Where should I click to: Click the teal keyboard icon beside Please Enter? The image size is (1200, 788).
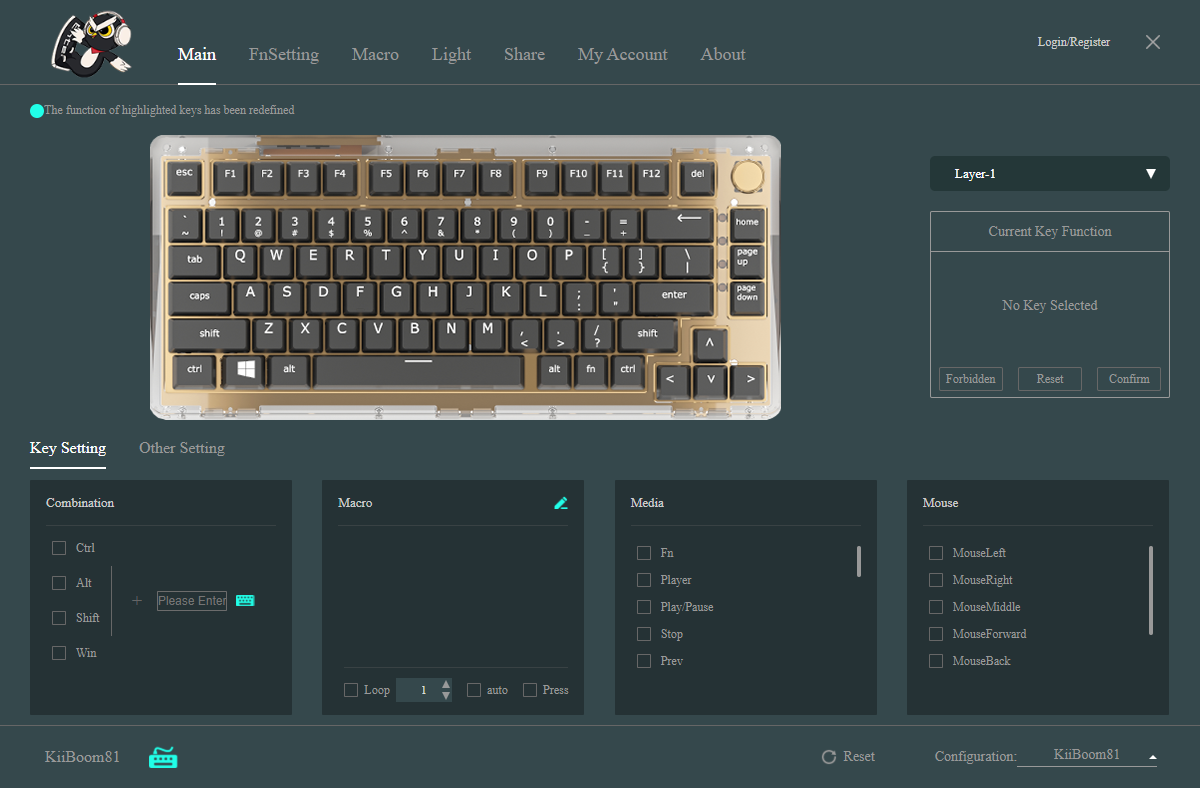click(245, 600)
